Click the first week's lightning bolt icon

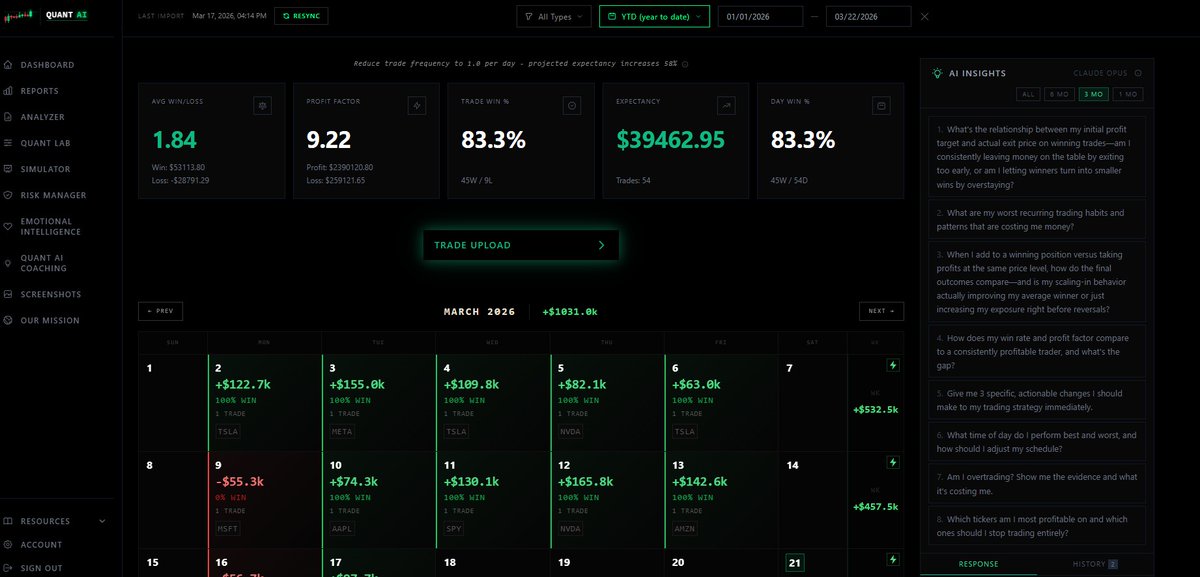(x=893, y=366)
